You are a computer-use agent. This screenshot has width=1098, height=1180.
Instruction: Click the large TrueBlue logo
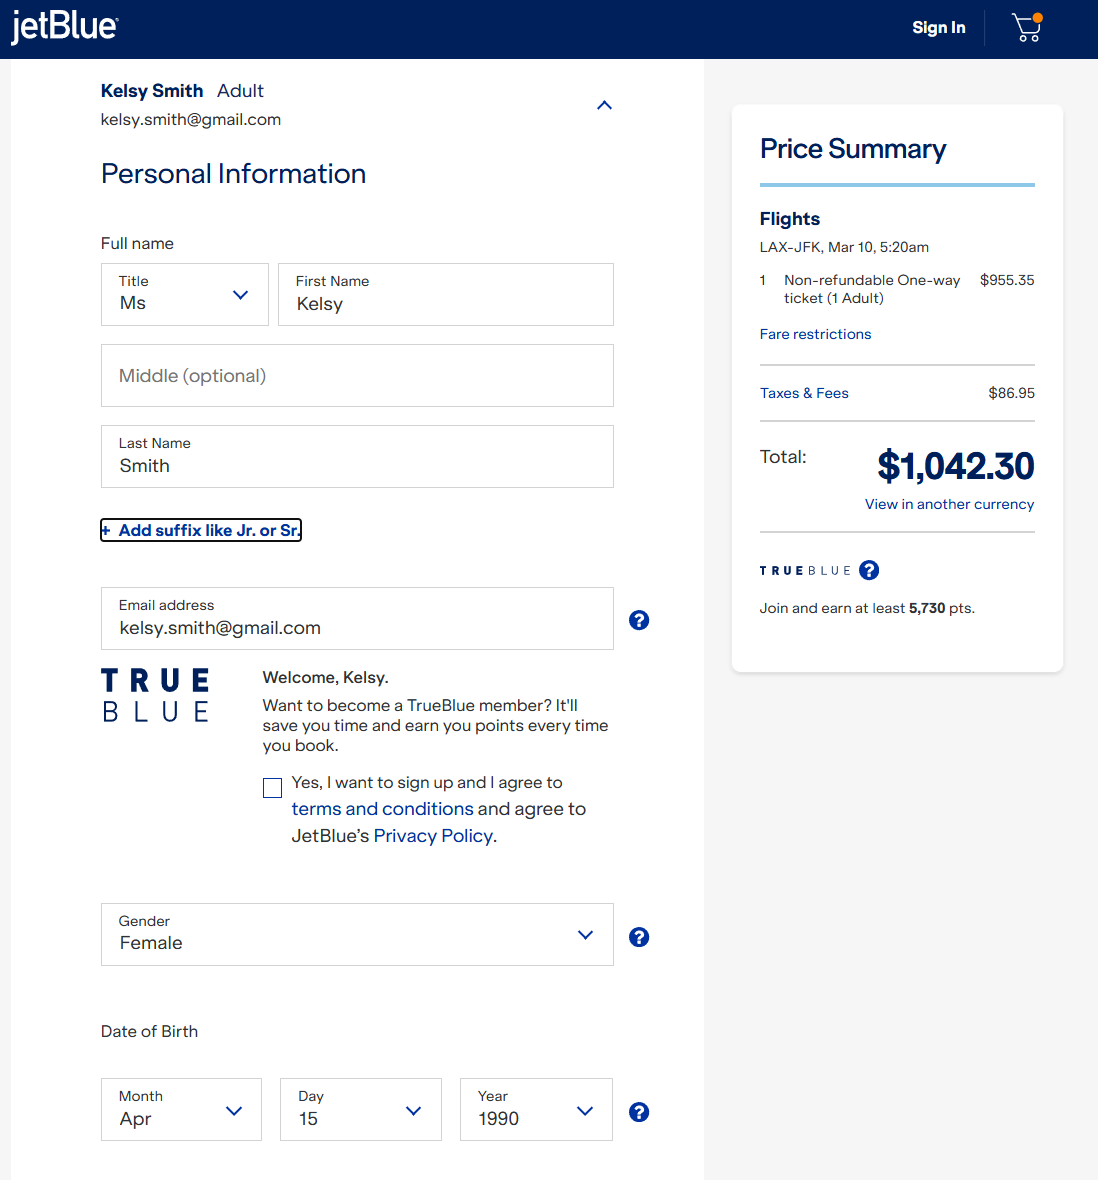pos(156,695)
